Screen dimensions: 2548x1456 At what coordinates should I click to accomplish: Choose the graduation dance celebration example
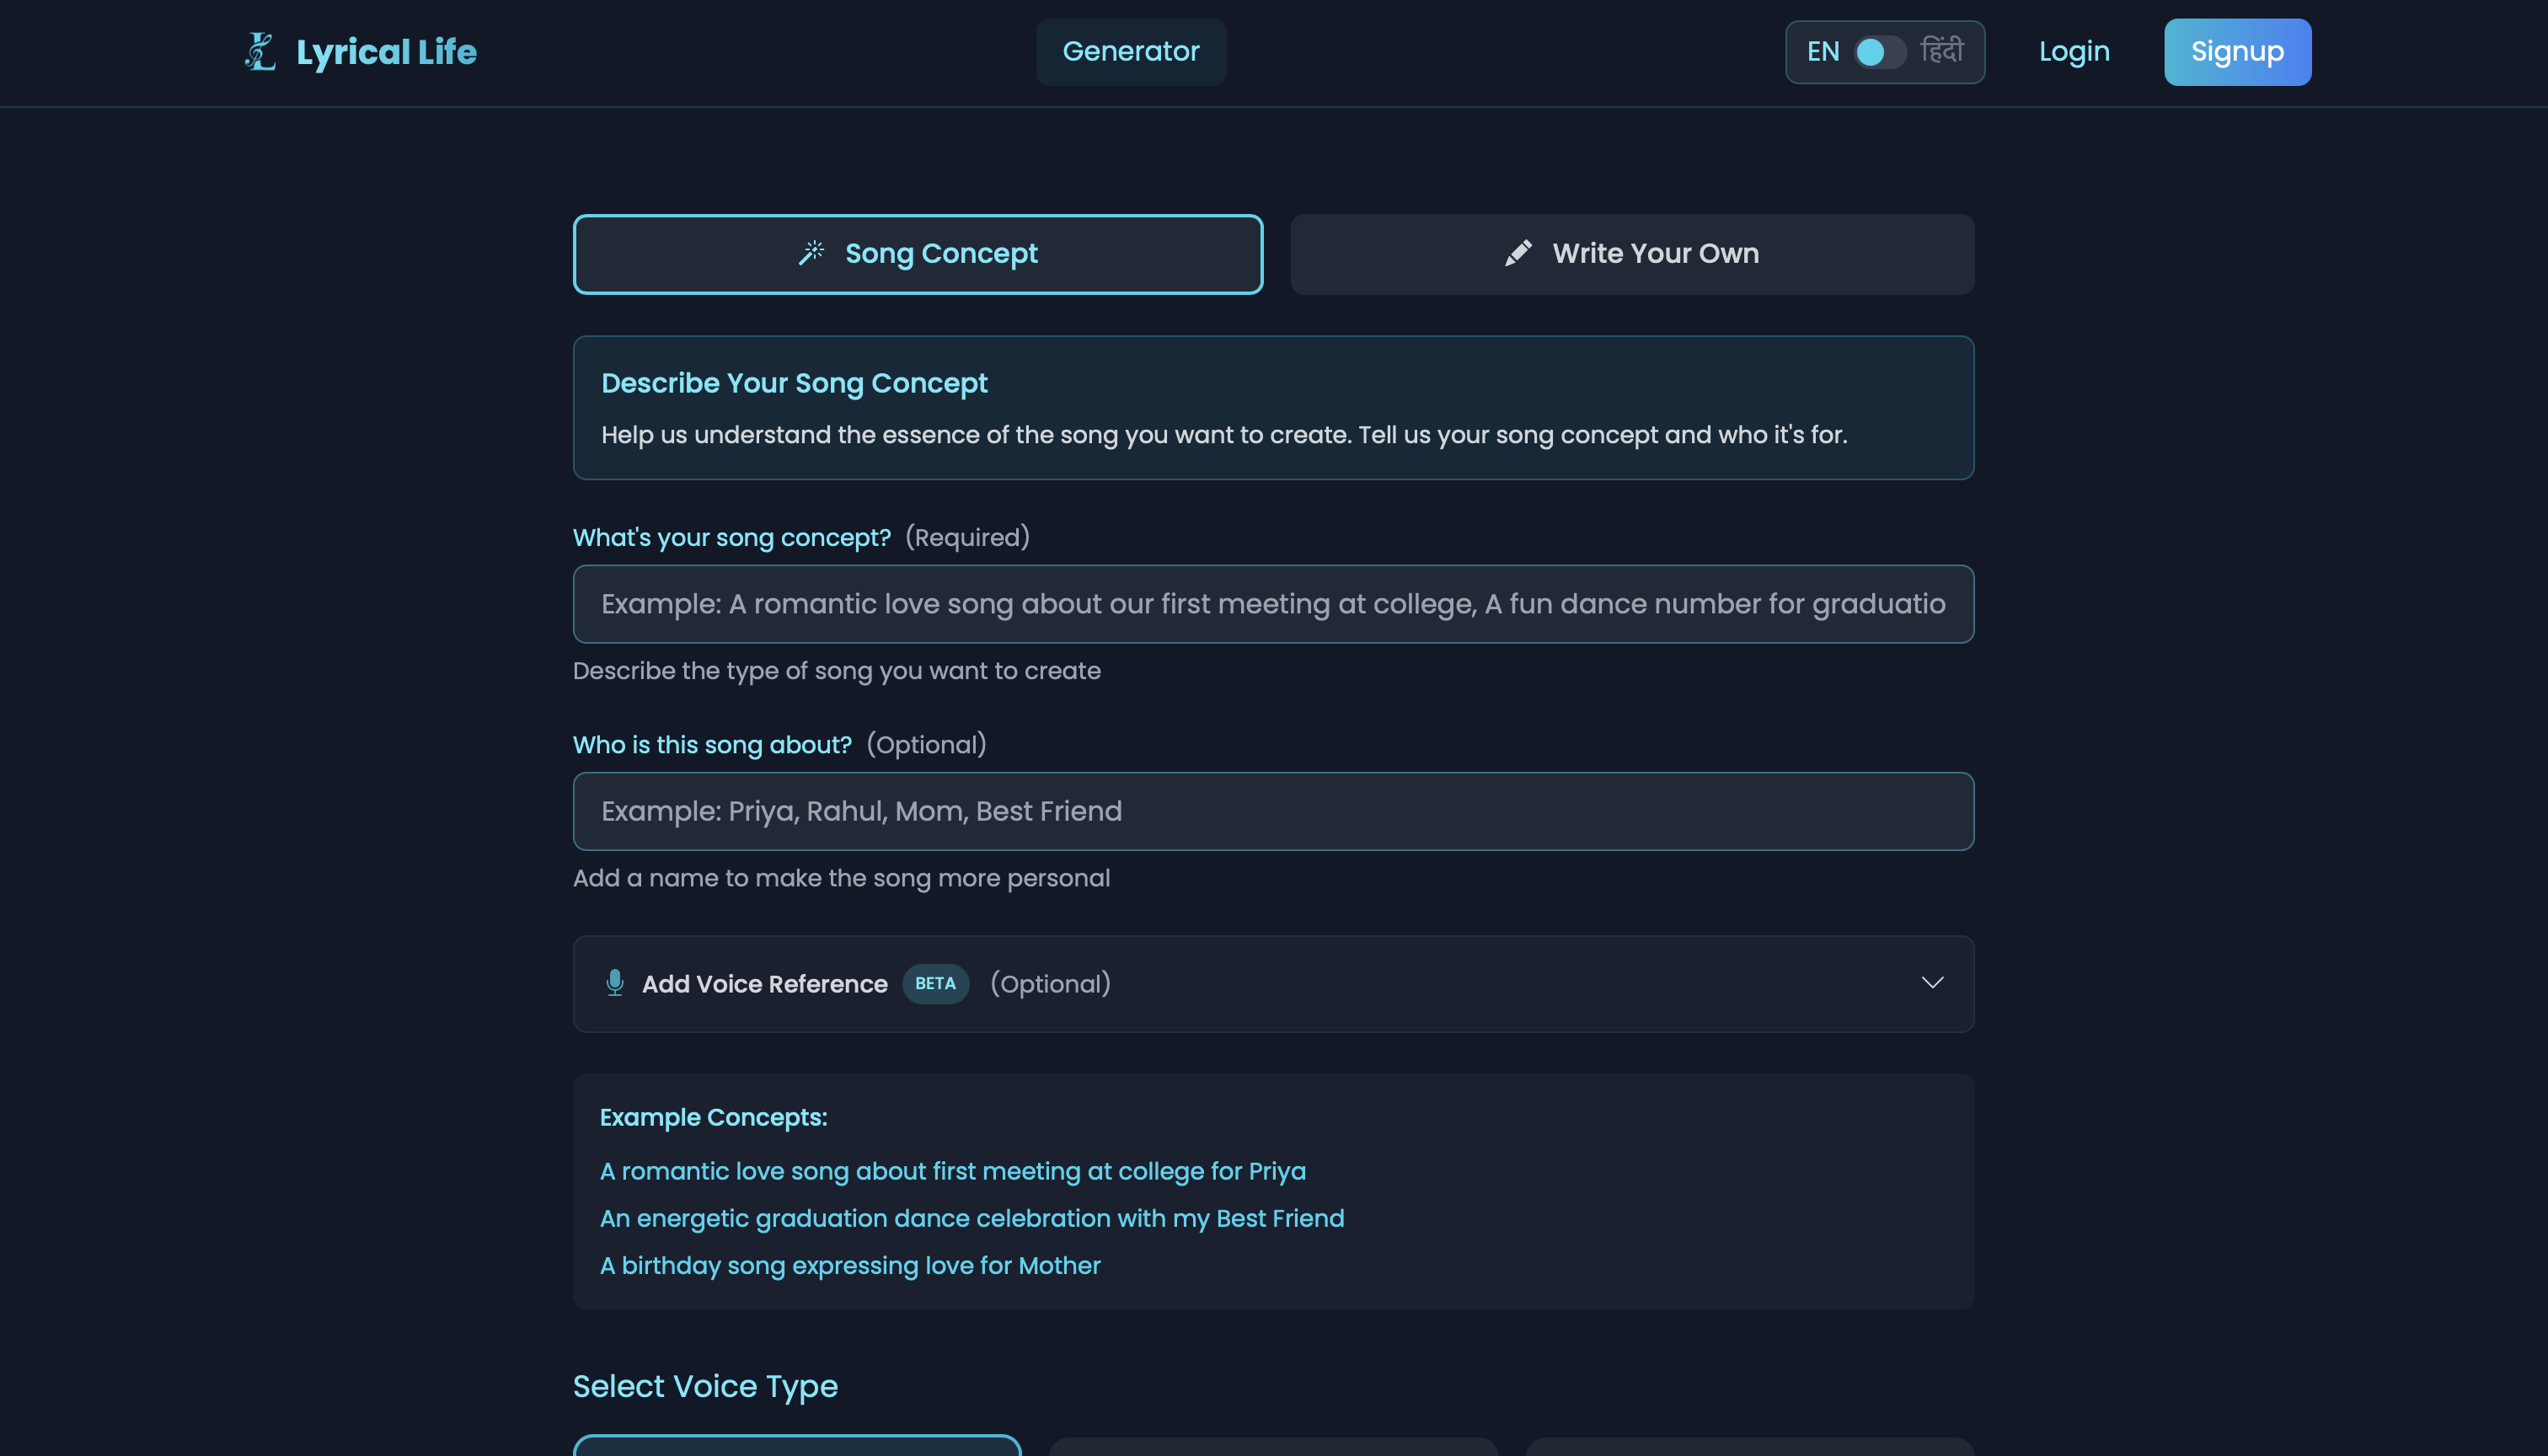point(971,1218)
